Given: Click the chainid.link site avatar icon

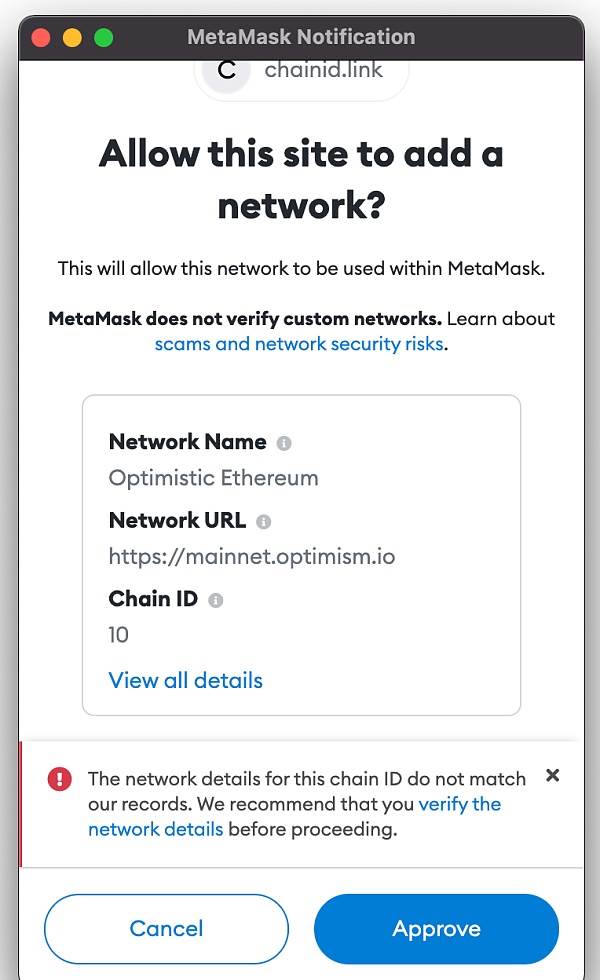Looking at the screenshot, I should [x=226, y=71].
